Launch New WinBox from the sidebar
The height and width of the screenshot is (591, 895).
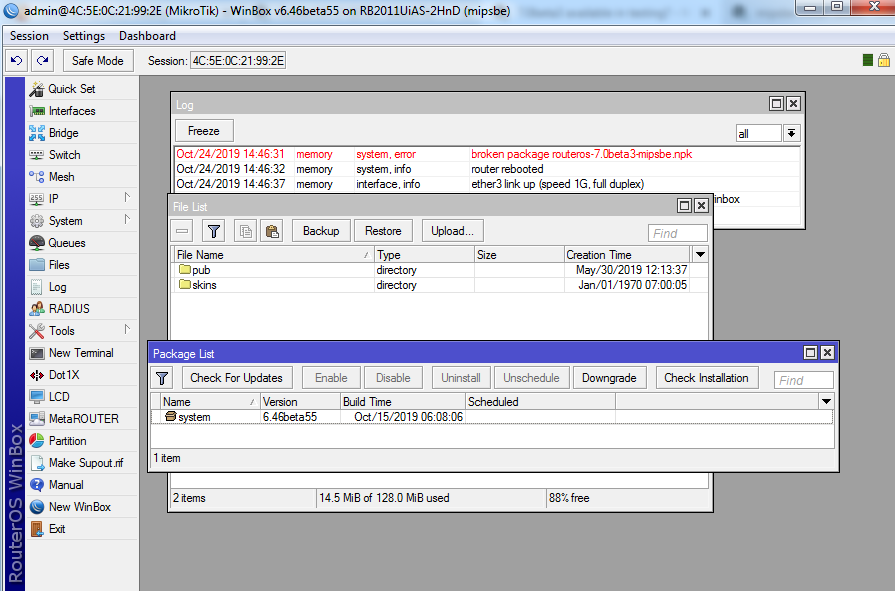[83, 506]
